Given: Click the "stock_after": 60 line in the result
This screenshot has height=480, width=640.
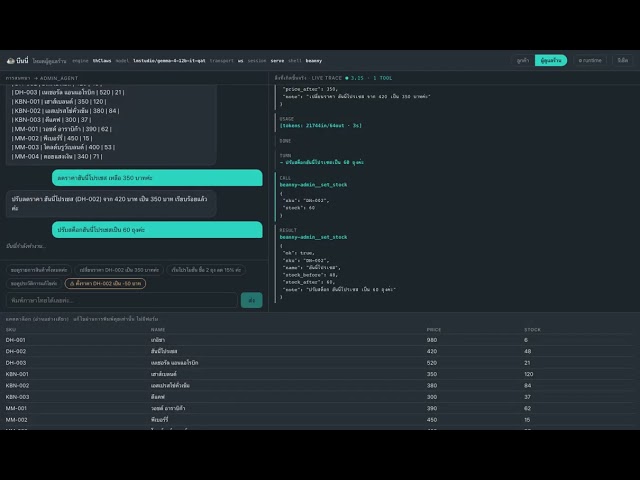Looking at the screenshot, I should 309,282.
